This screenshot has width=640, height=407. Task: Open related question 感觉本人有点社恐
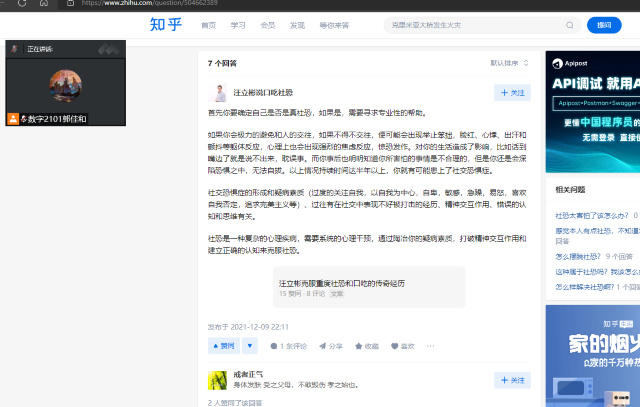598,231
